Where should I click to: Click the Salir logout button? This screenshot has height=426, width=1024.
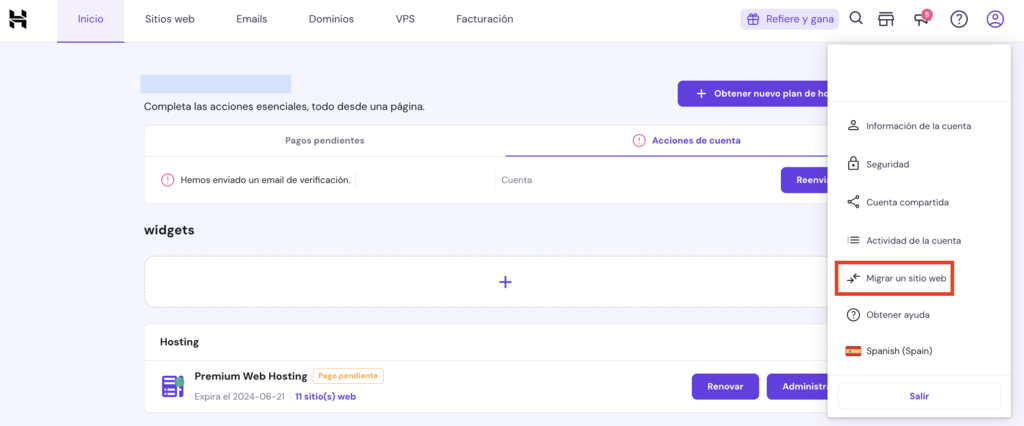pos(918,396)
